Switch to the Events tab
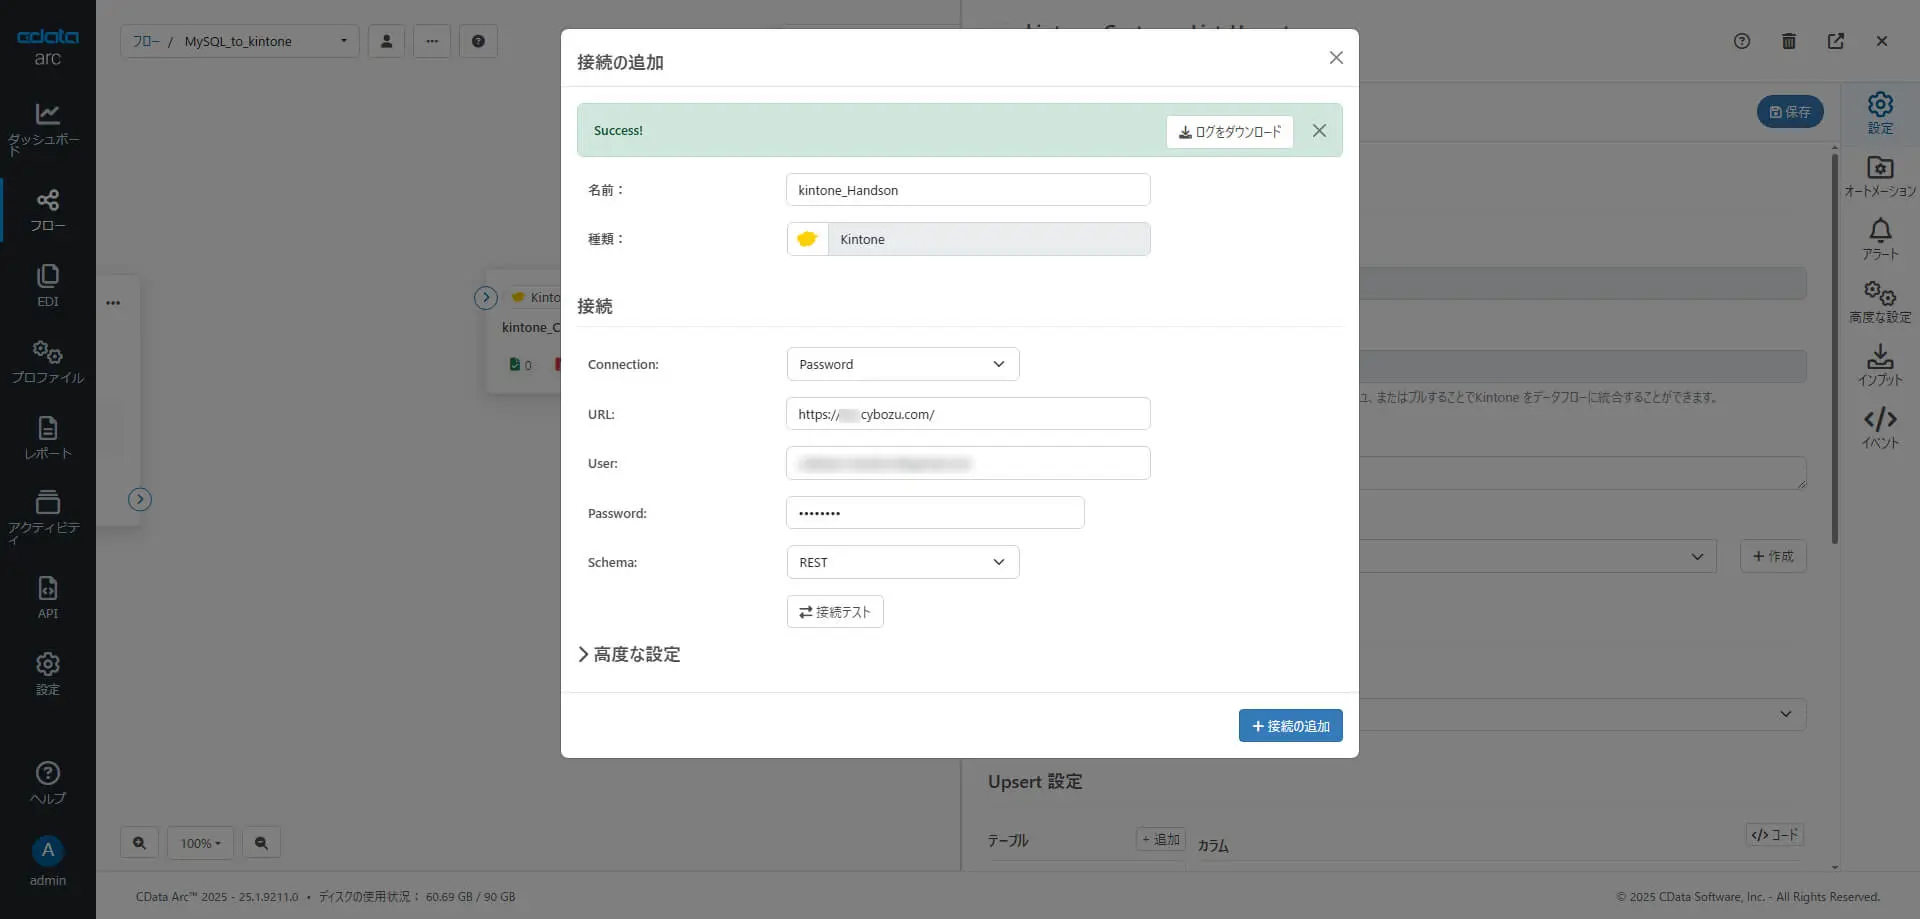 [1880, 428]
